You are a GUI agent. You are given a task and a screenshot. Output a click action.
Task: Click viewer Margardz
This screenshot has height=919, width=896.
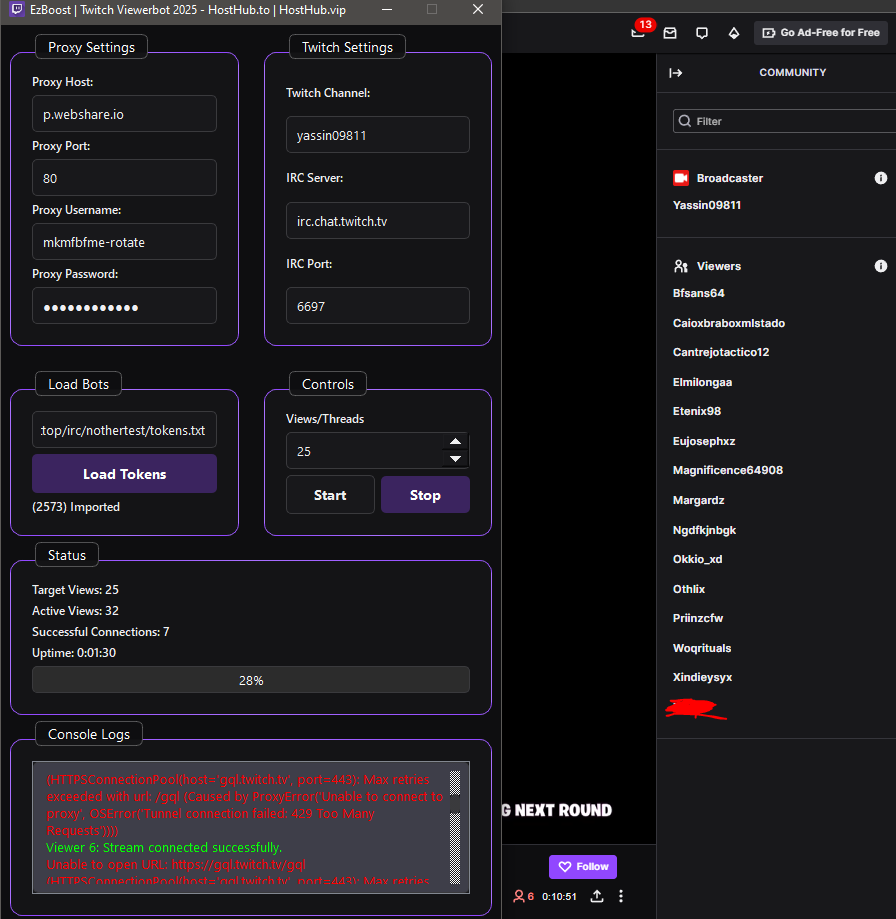coord(699,500)
